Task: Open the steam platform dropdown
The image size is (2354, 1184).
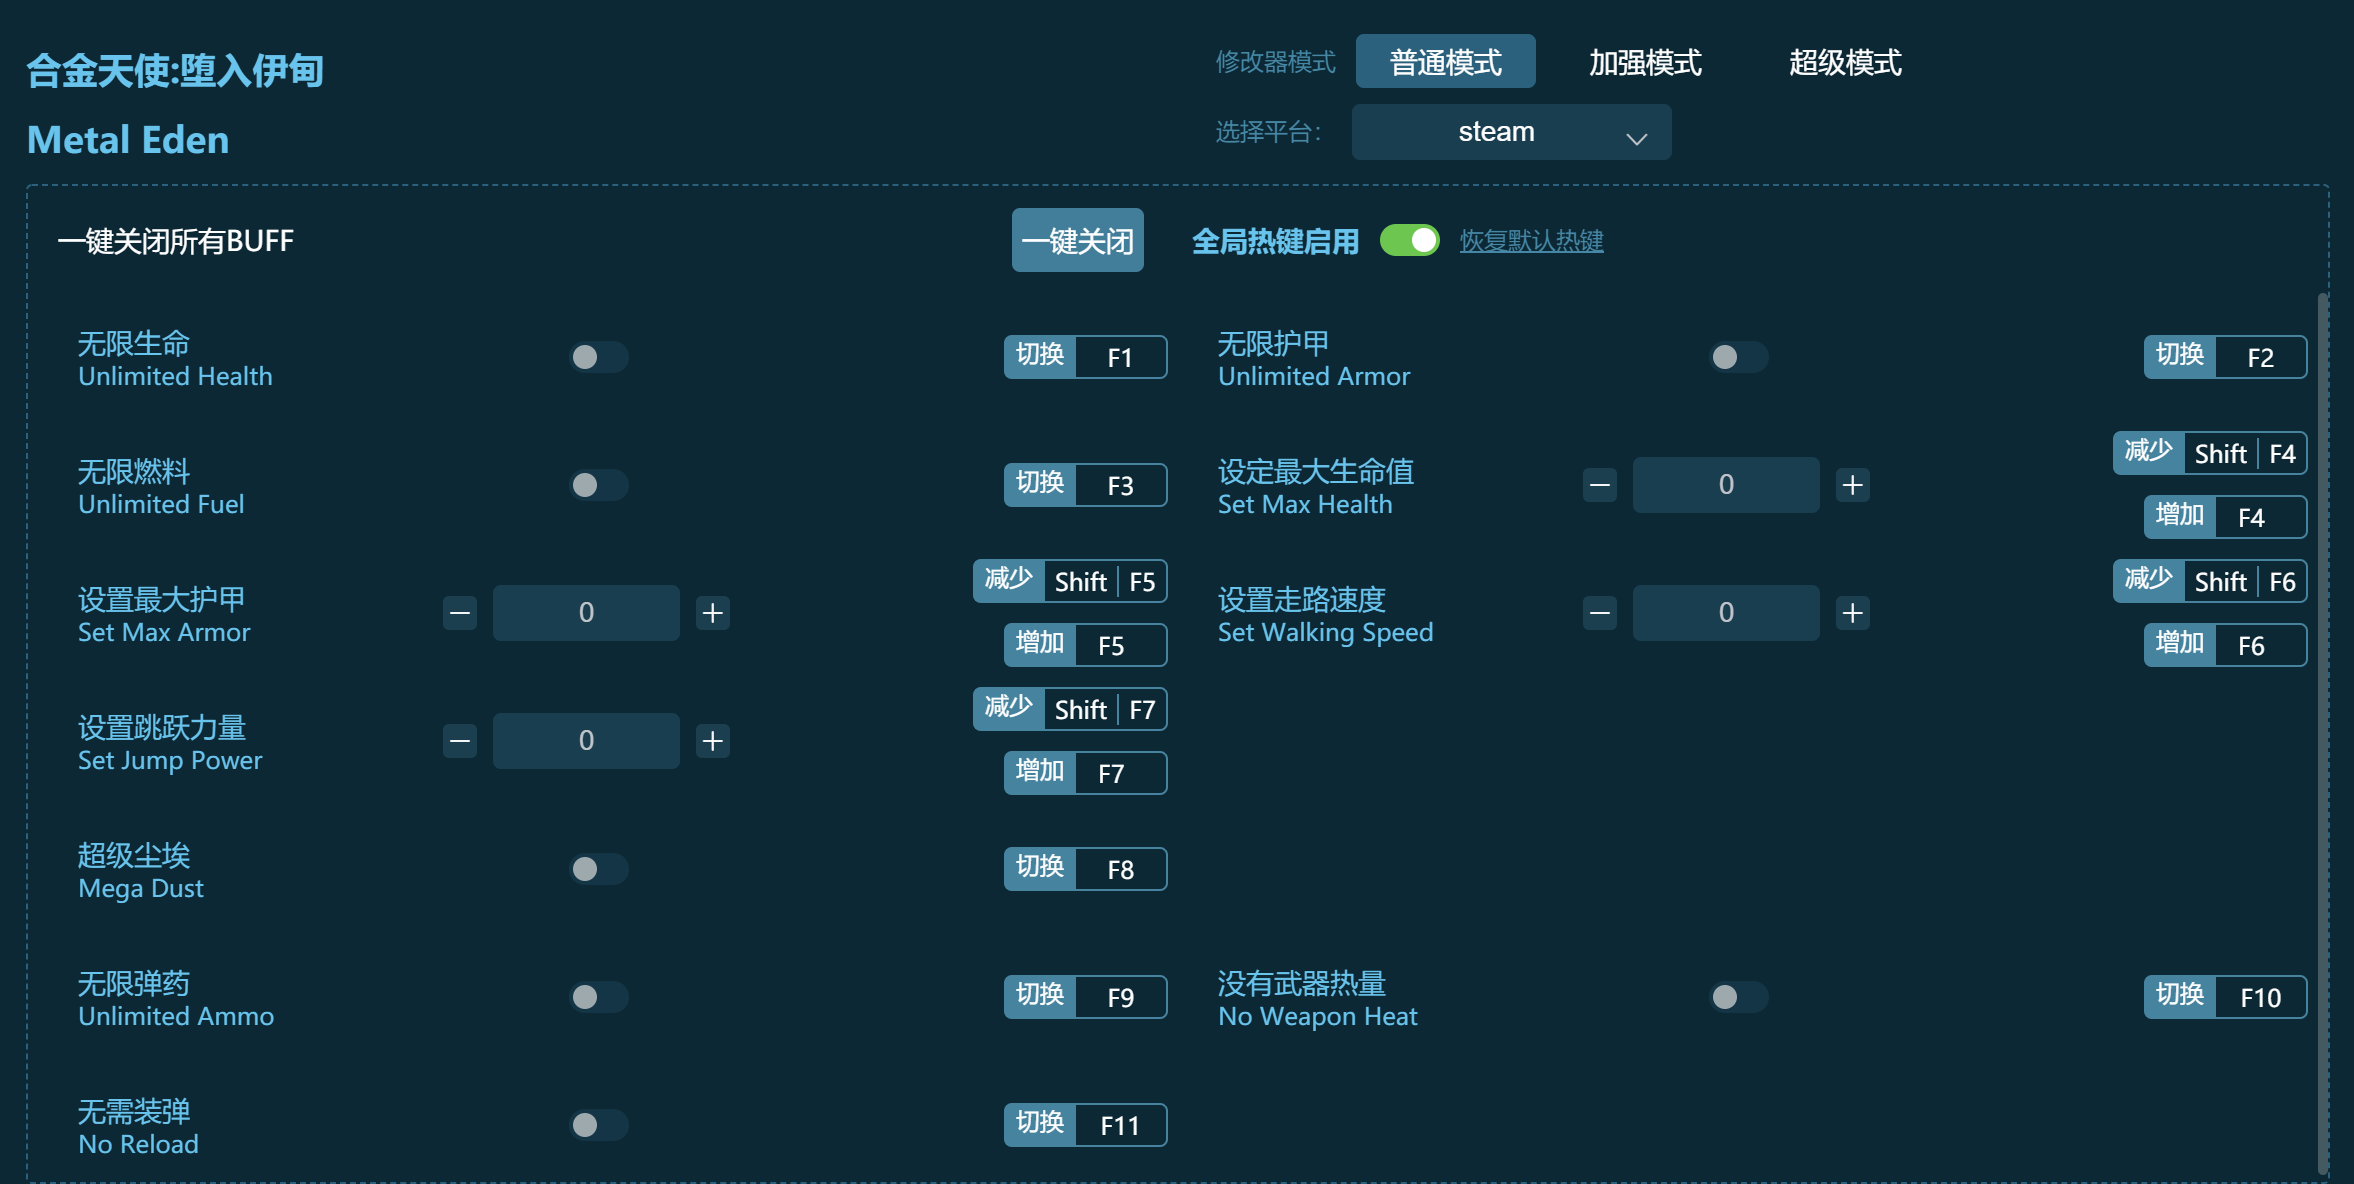Action: pos(1510,131)
